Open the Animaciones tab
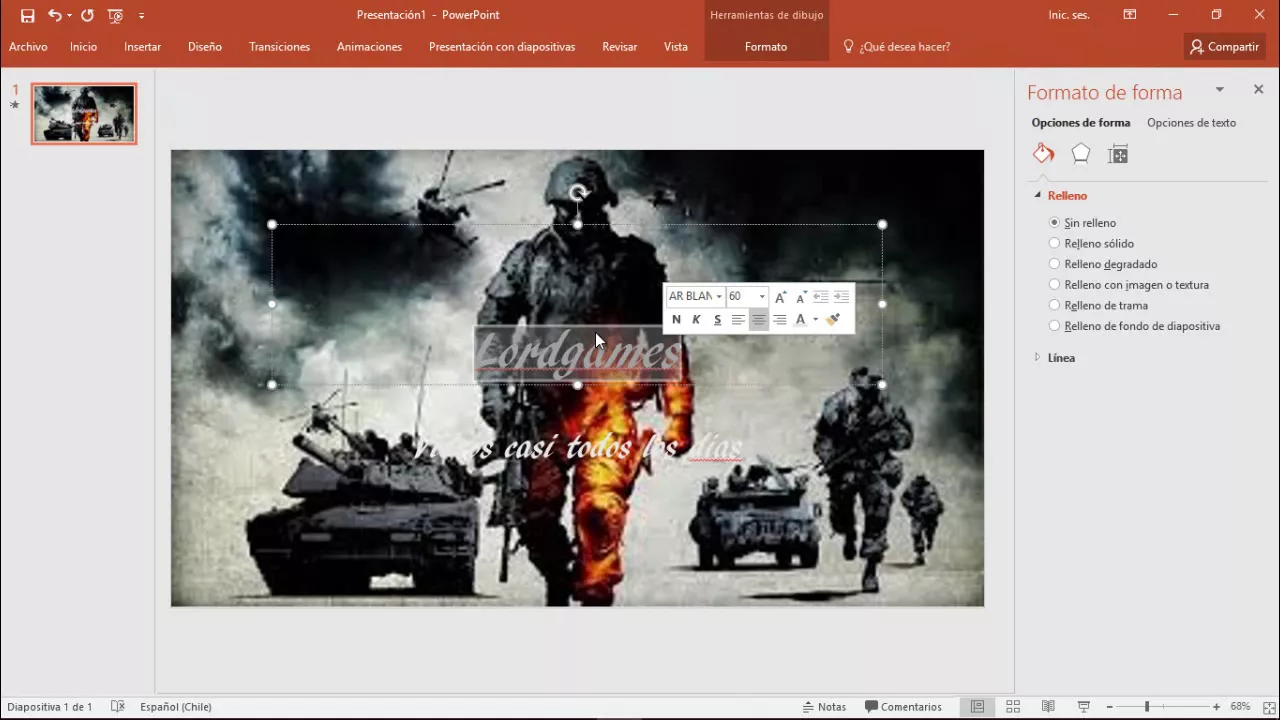 point(369,47)
